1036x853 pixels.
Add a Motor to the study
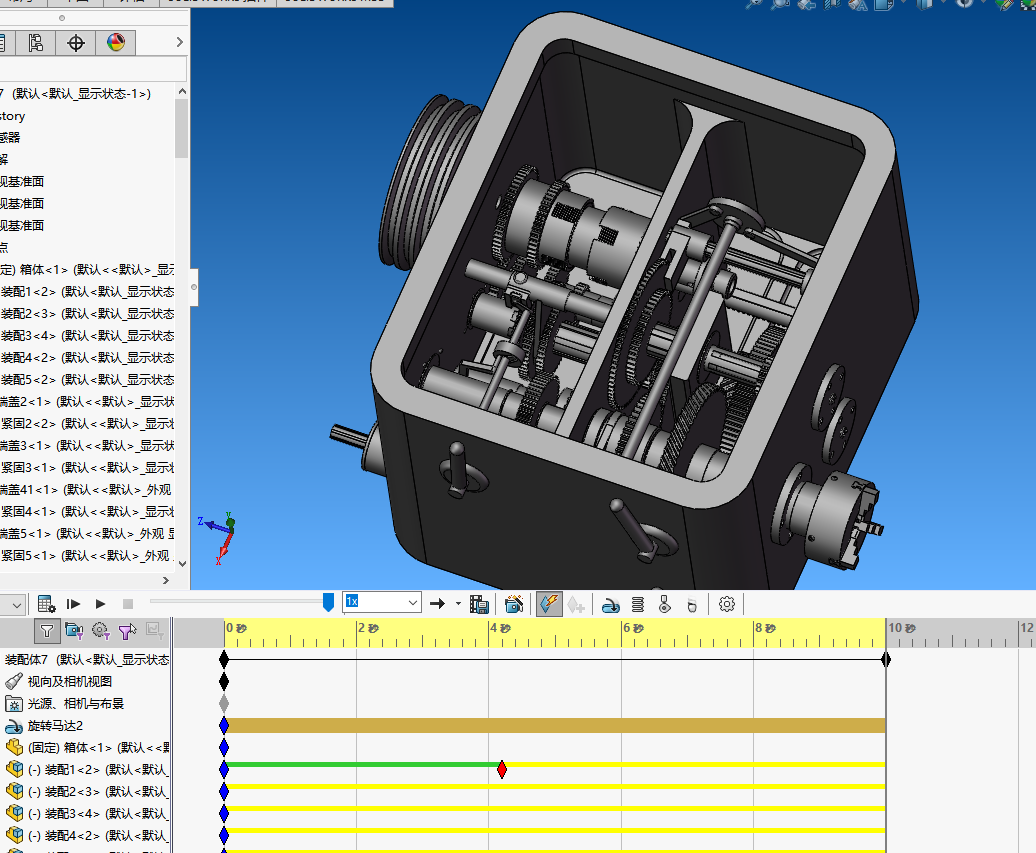click(x=610, y=604)
